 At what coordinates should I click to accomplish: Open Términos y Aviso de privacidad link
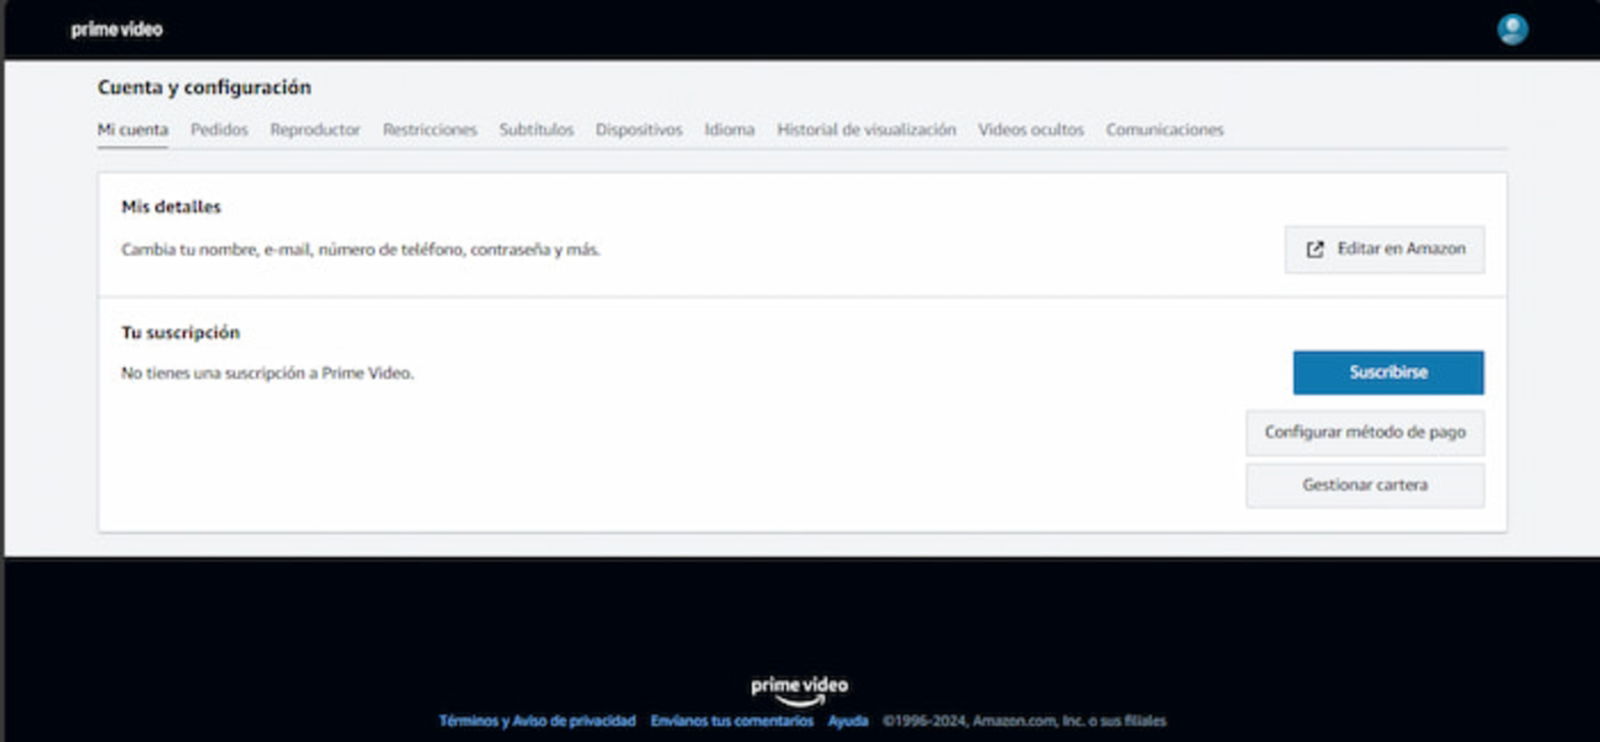537,720
